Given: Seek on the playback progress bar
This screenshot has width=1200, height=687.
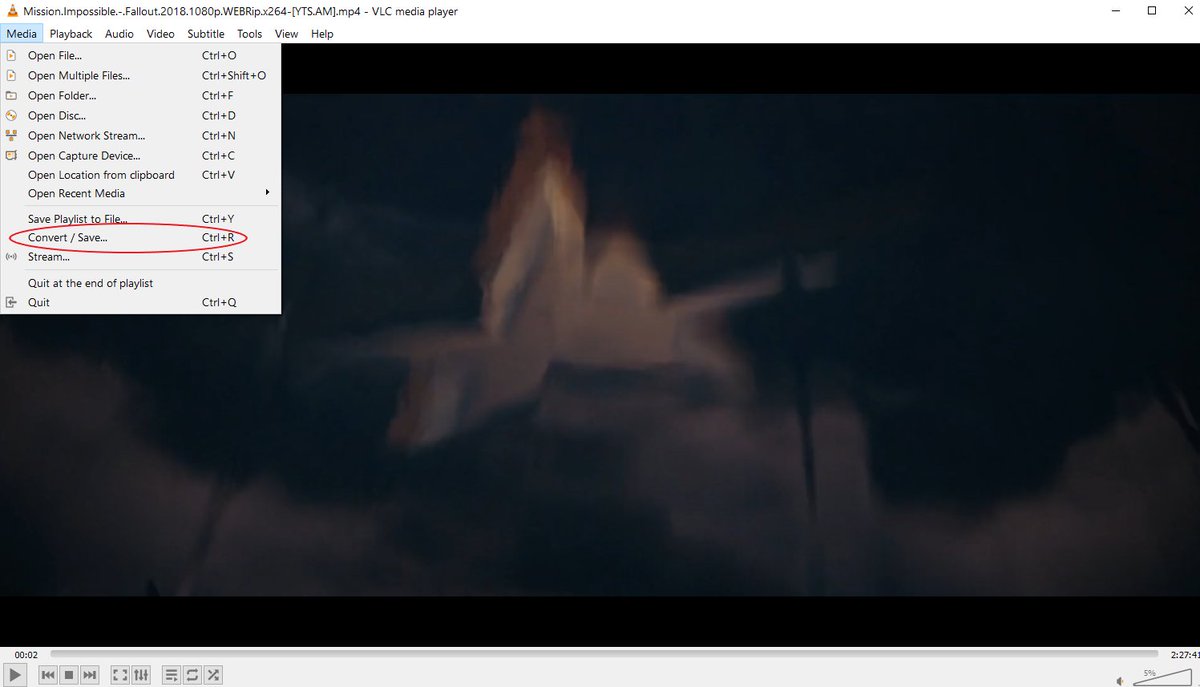Looking at the screenshot, I should (605, 654).
